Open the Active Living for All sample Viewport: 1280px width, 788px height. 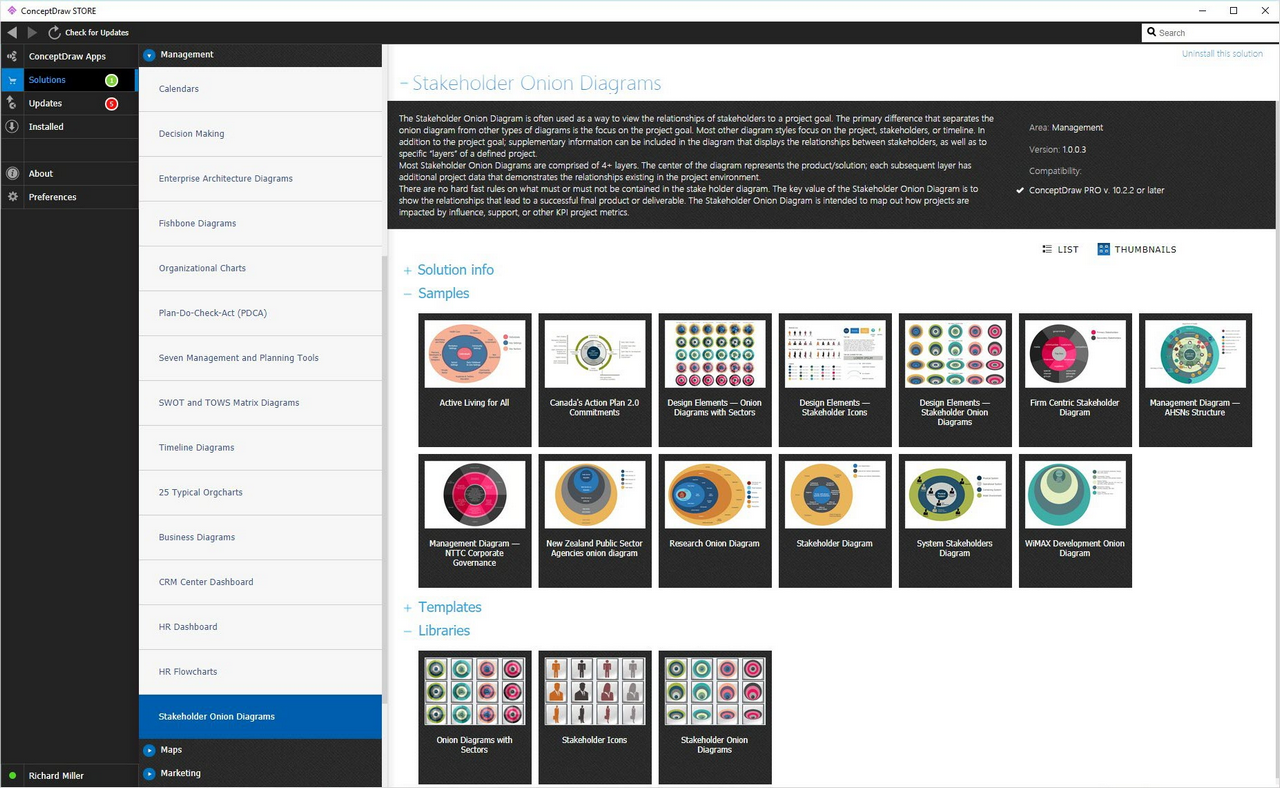[x=475, y=380]
